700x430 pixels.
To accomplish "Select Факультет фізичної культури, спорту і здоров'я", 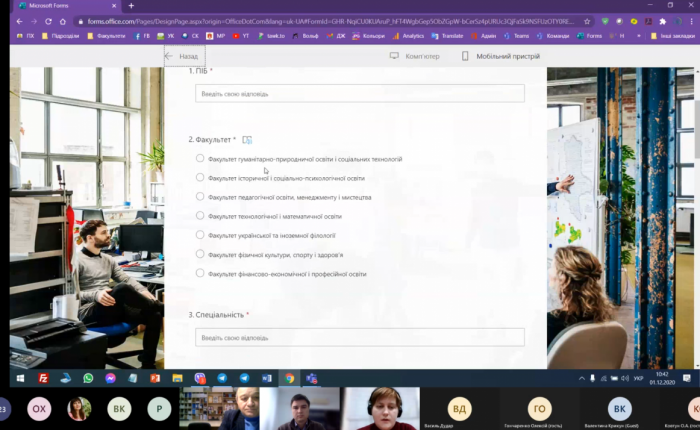I will (200, 255).
